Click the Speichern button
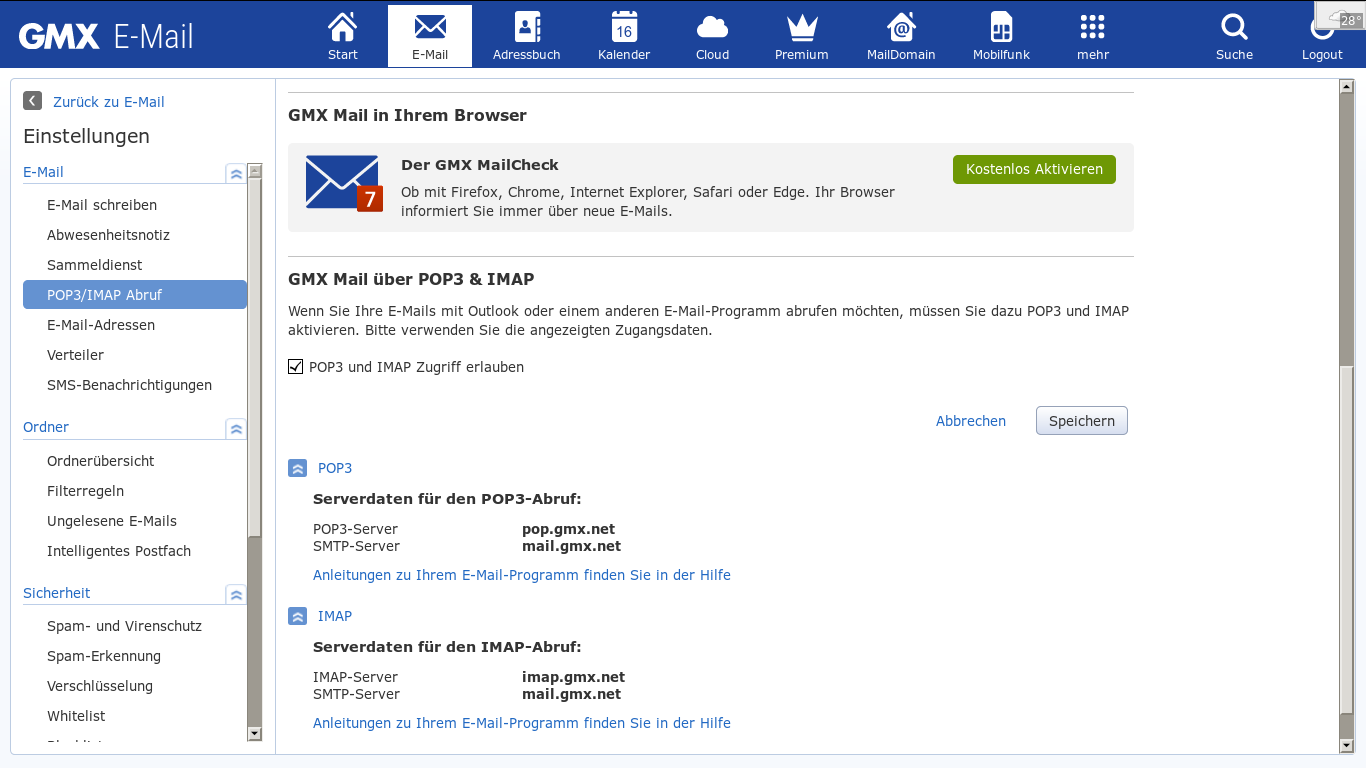The height and width of the screenshot is (768, 1366). [1082, 421]
